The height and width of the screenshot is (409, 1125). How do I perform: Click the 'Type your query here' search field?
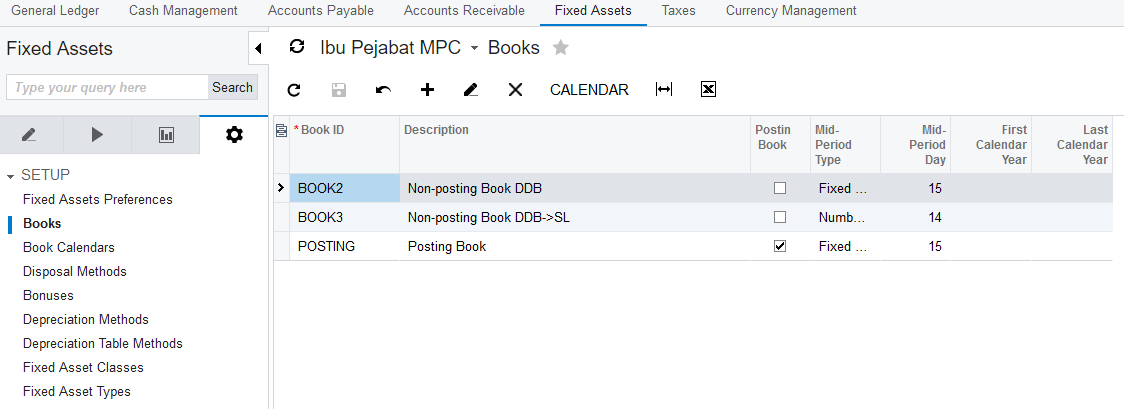[x=107, y=88]
